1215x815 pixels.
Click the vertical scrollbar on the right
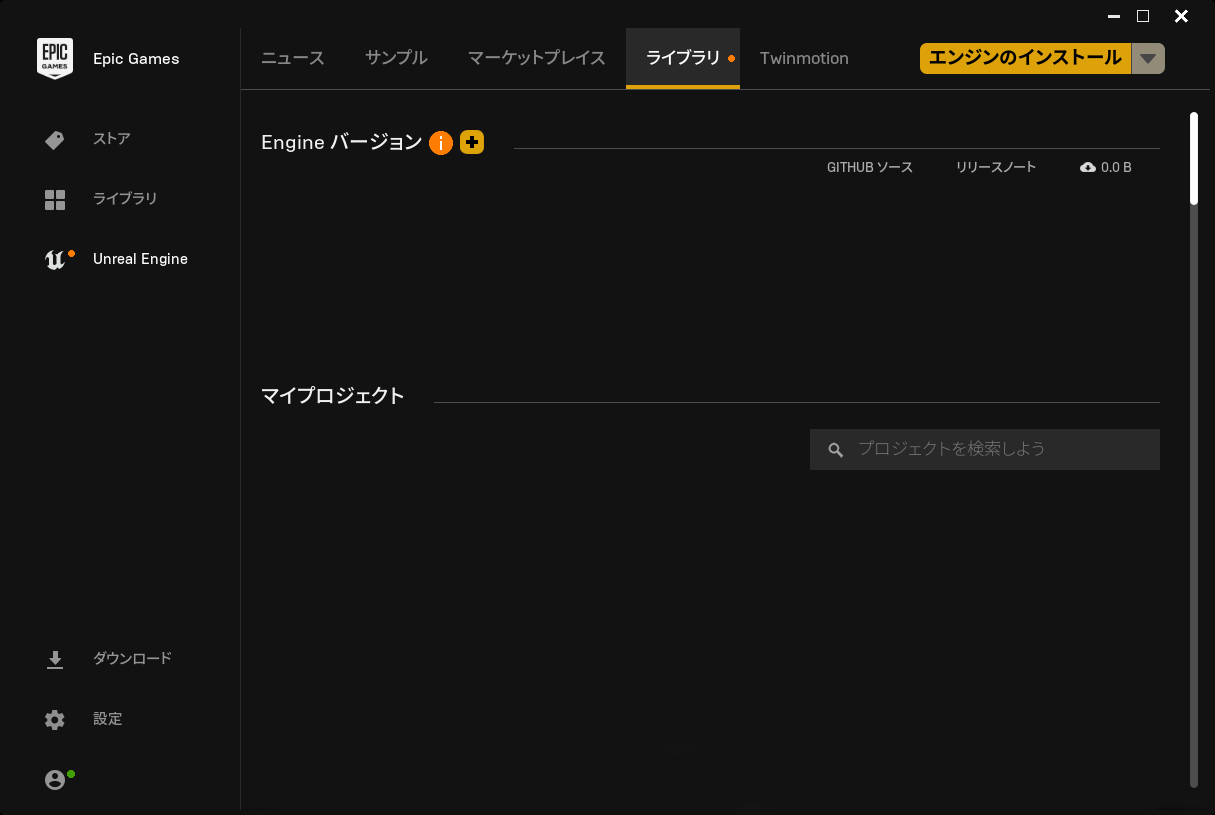[1196, 155]
